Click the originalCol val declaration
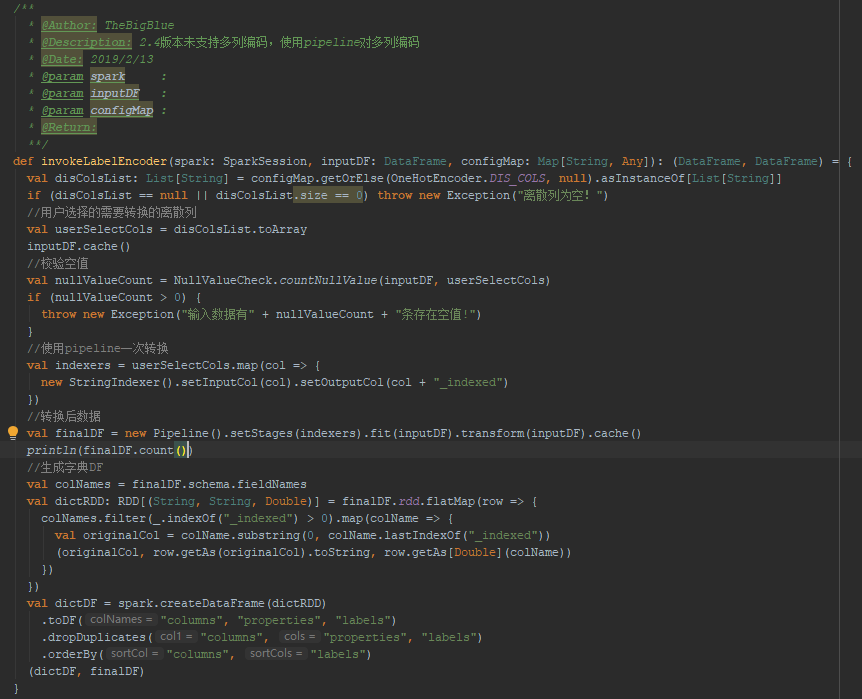Screen dimensions: 862x699 (121, 536)
